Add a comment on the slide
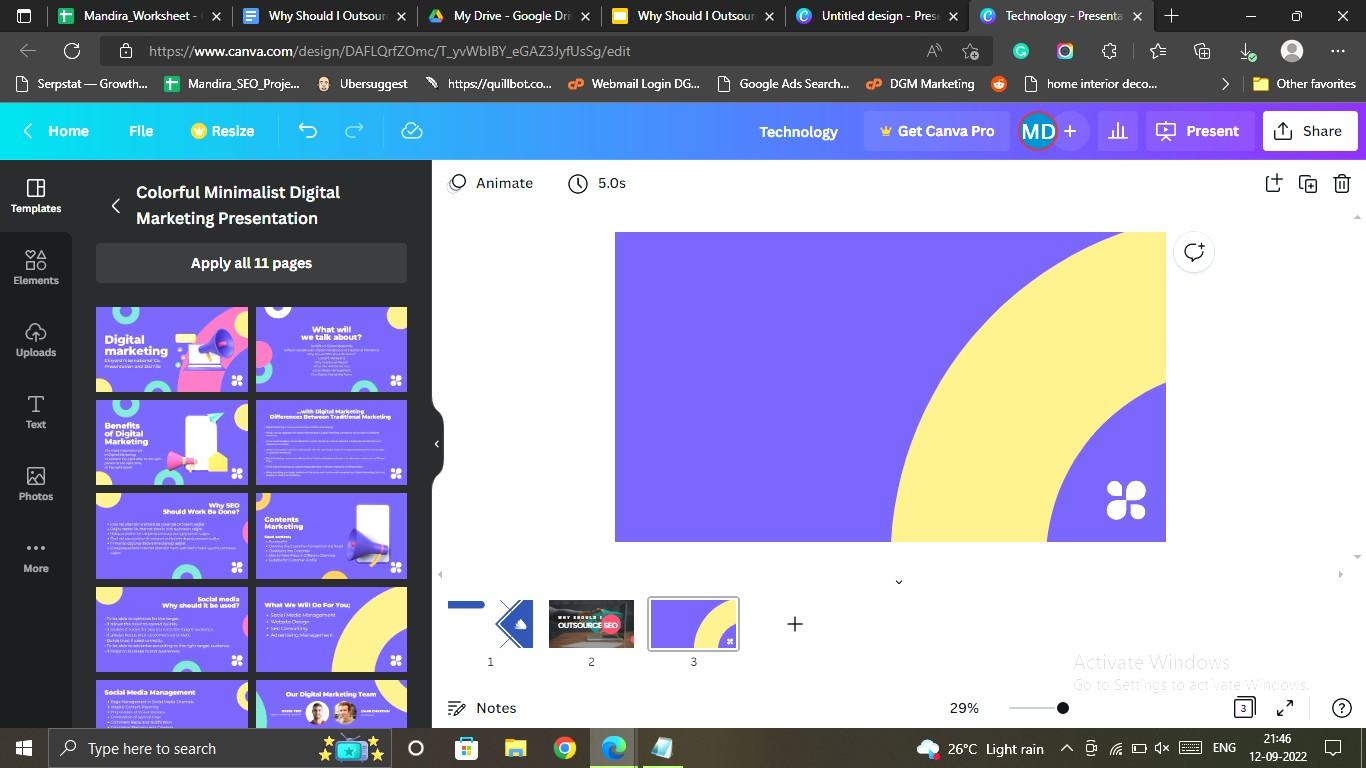Image resolution: width=1366 pixels, height=768 pixels. (x=1194, y=252)
